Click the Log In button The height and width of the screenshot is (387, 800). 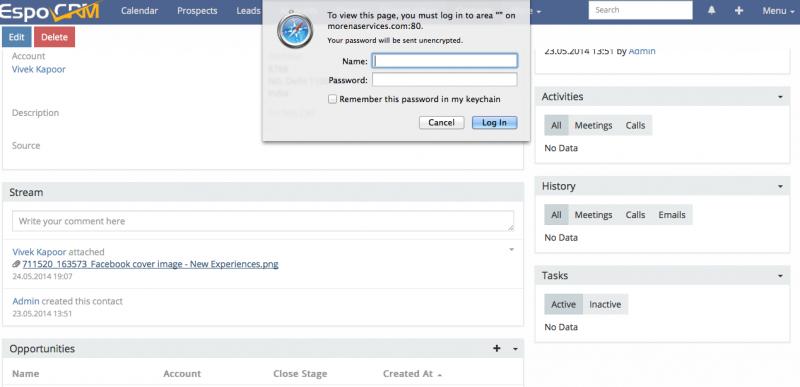494,122
